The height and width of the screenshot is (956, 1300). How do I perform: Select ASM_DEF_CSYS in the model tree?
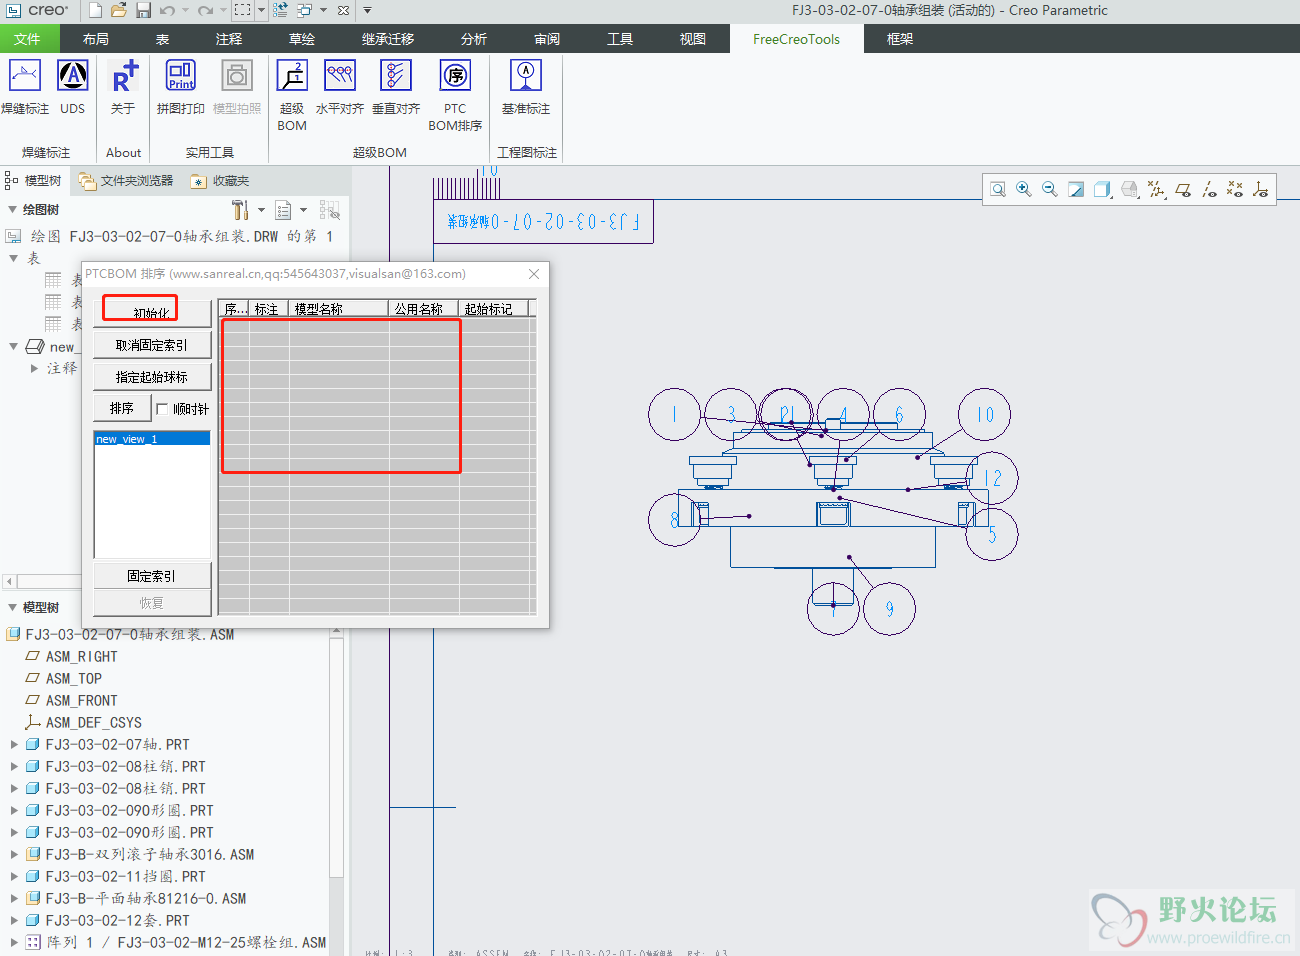click(93, 723)
